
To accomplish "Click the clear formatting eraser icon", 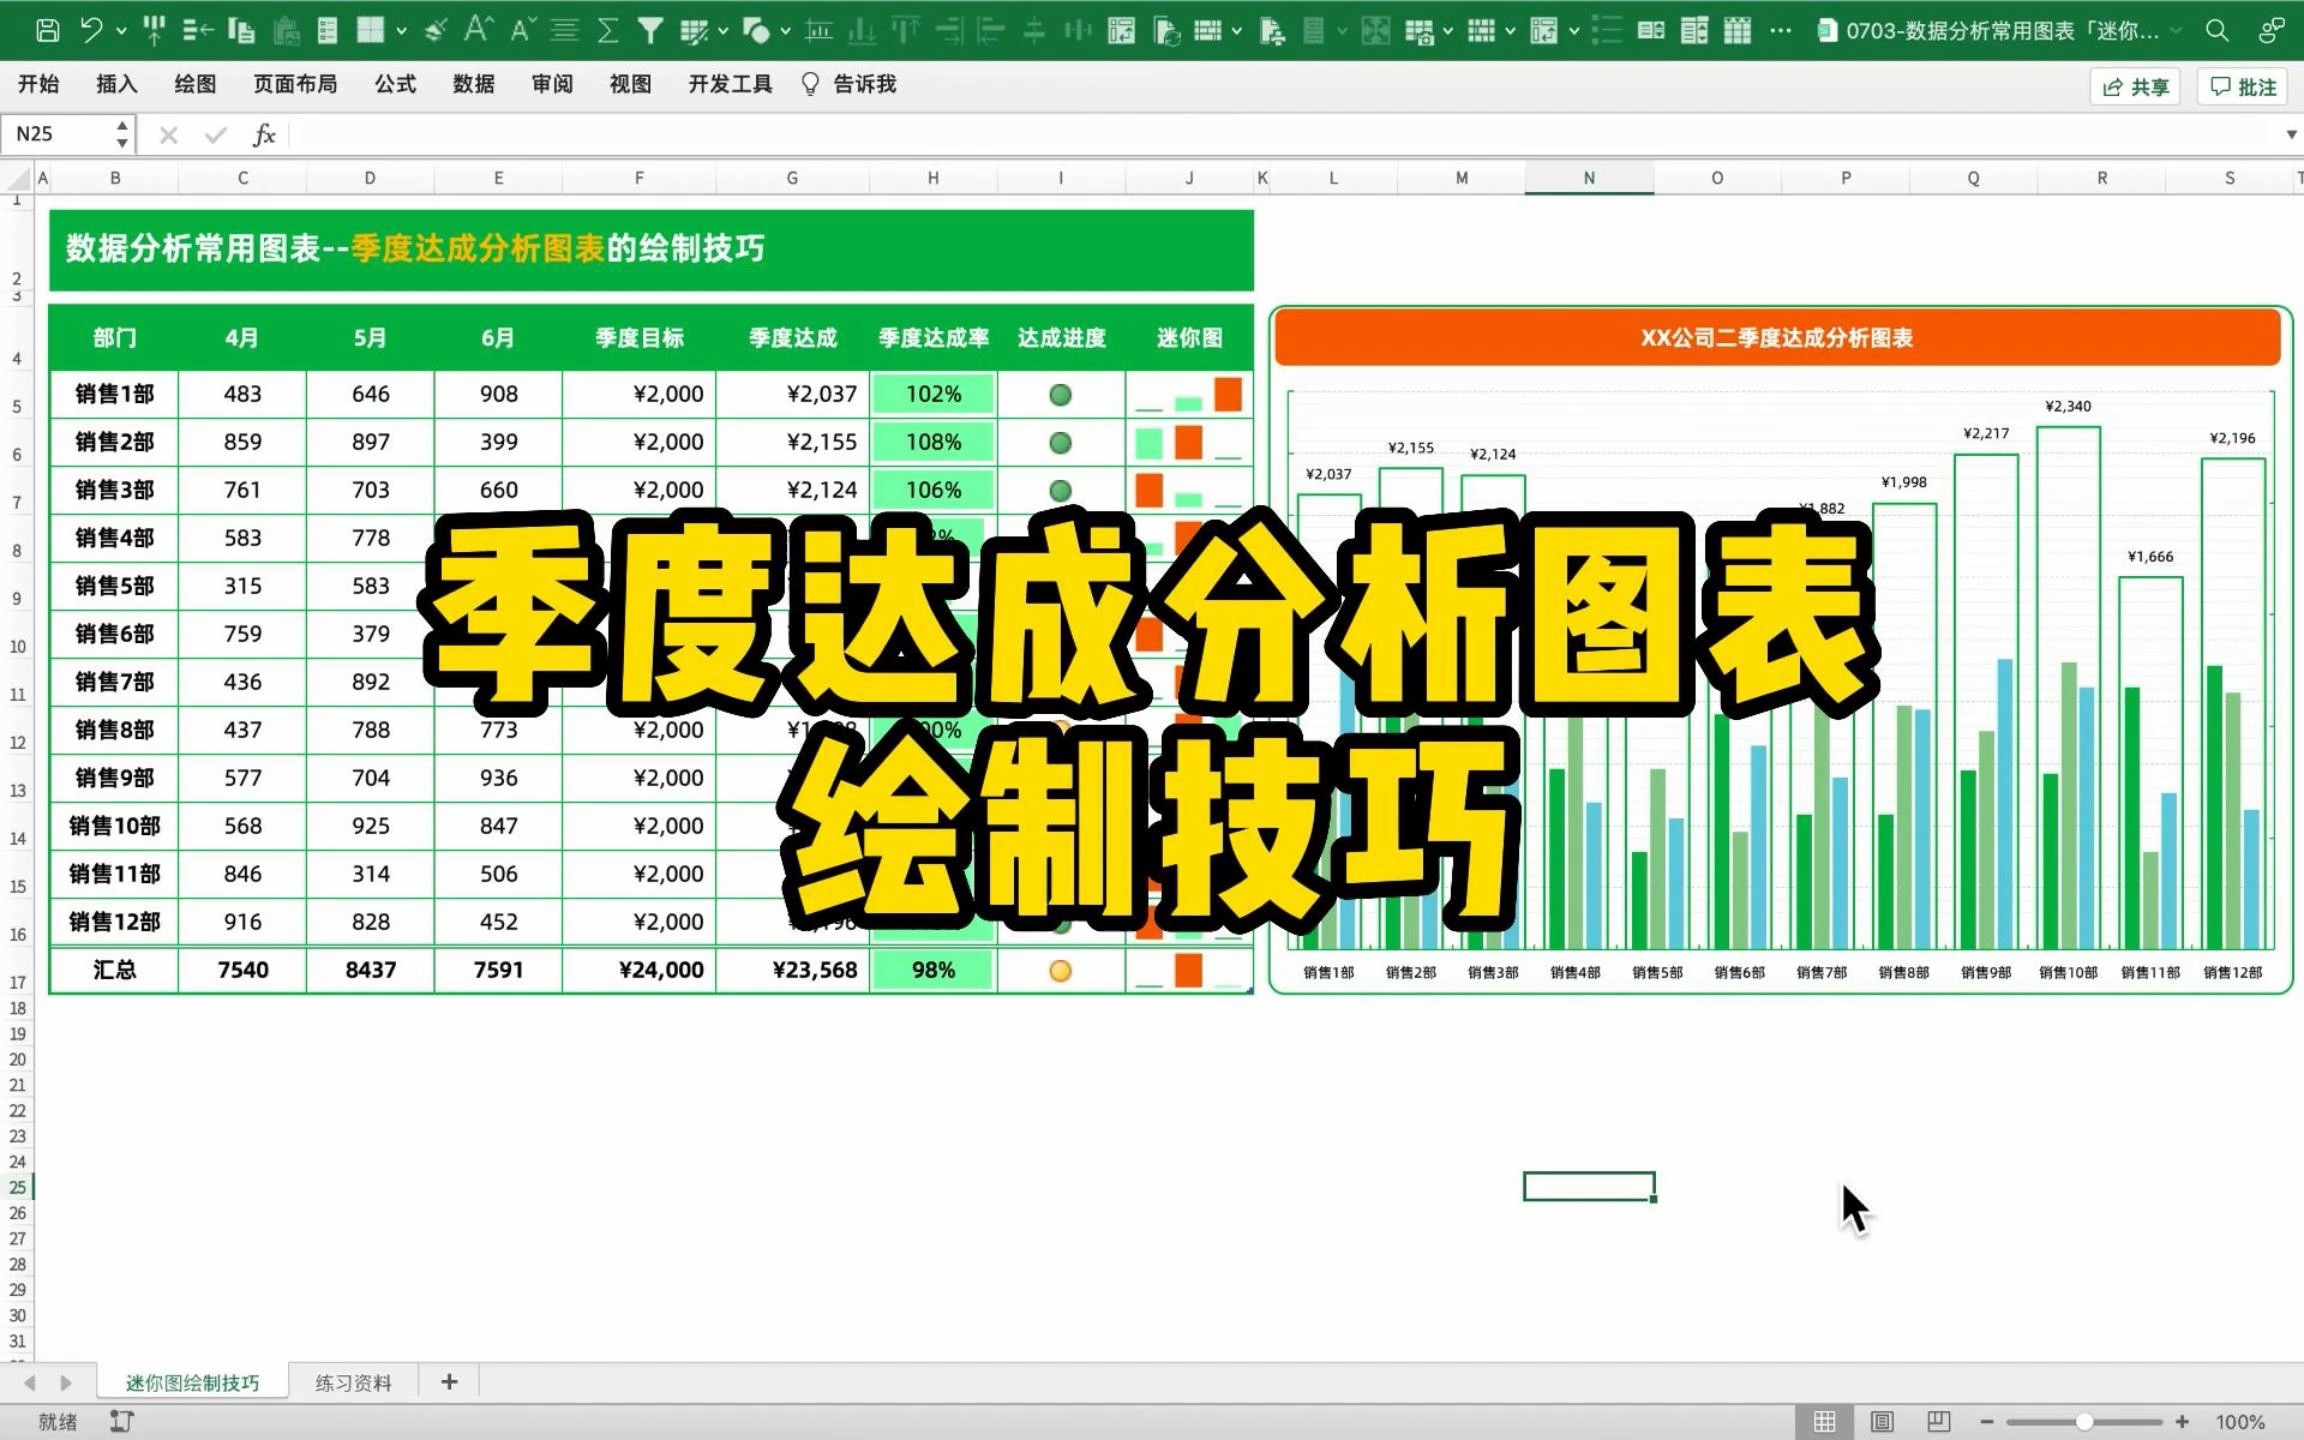I will point(435,30).
